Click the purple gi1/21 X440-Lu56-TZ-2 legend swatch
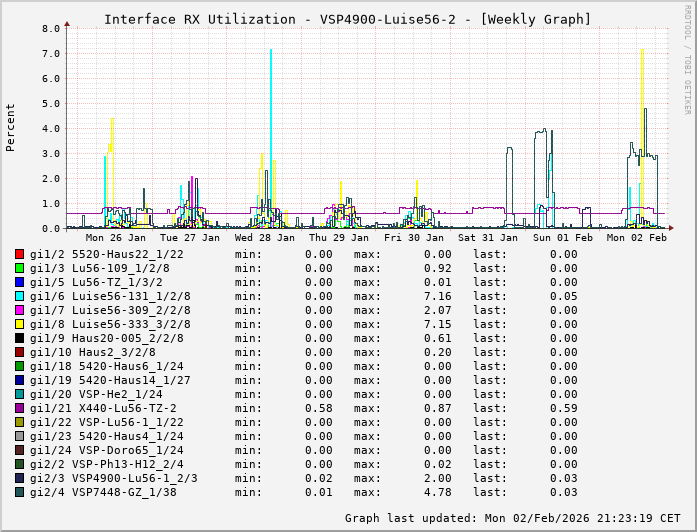The image size is (697, 532). point(20,408)
